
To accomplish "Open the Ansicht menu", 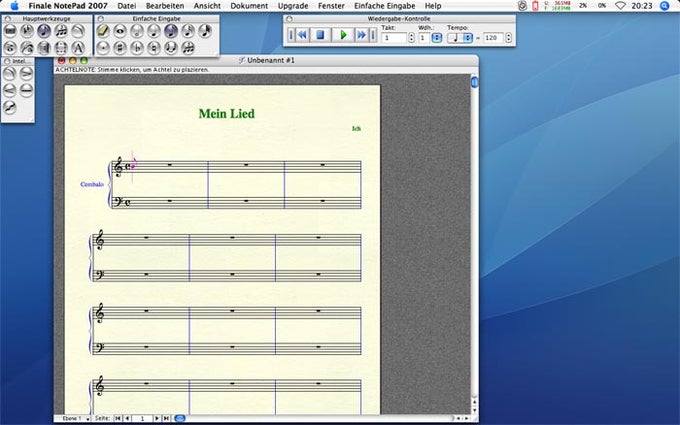I will [x=207, y=6].
